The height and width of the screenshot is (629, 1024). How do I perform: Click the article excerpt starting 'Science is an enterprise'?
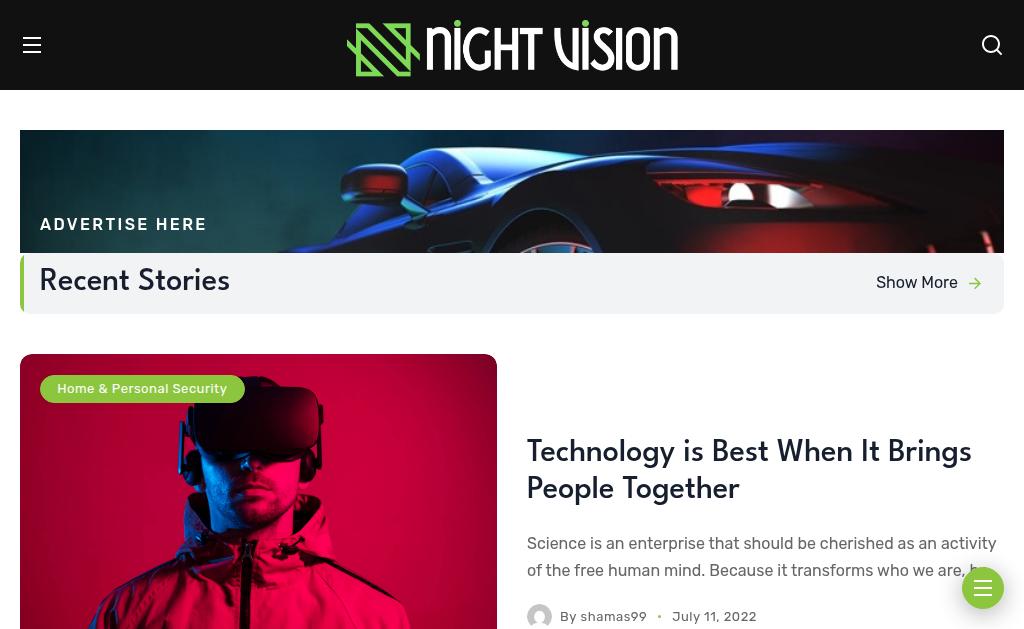[x=761, y=556]
